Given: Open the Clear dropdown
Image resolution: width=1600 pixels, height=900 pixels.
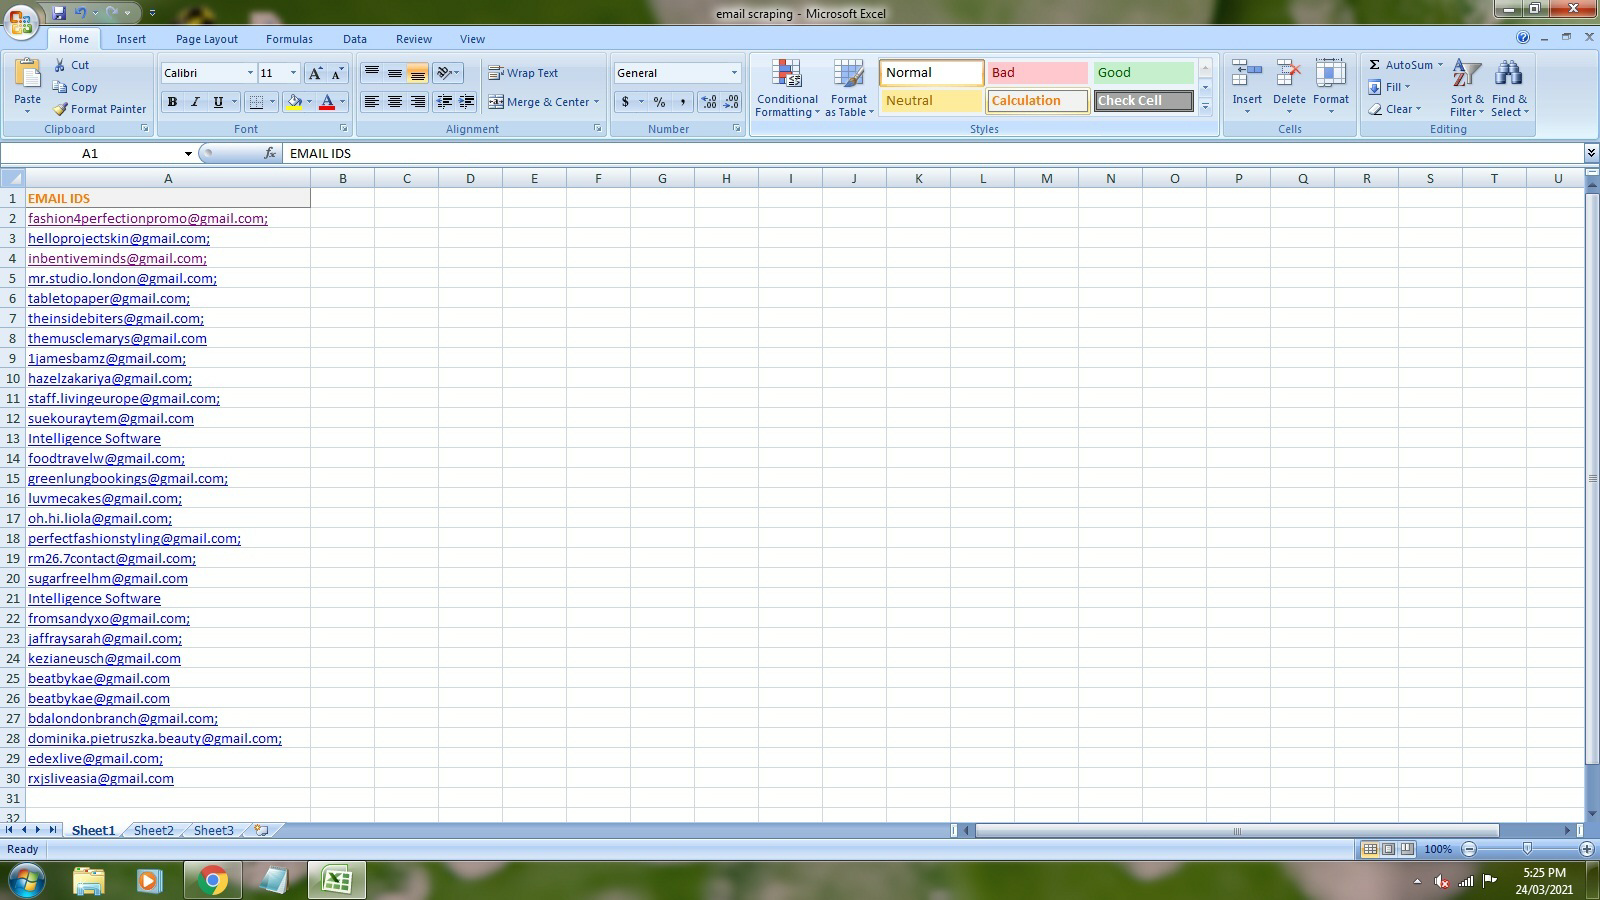Looking at the screenshot, I should pyautogui.click(x=1394, y=109).
